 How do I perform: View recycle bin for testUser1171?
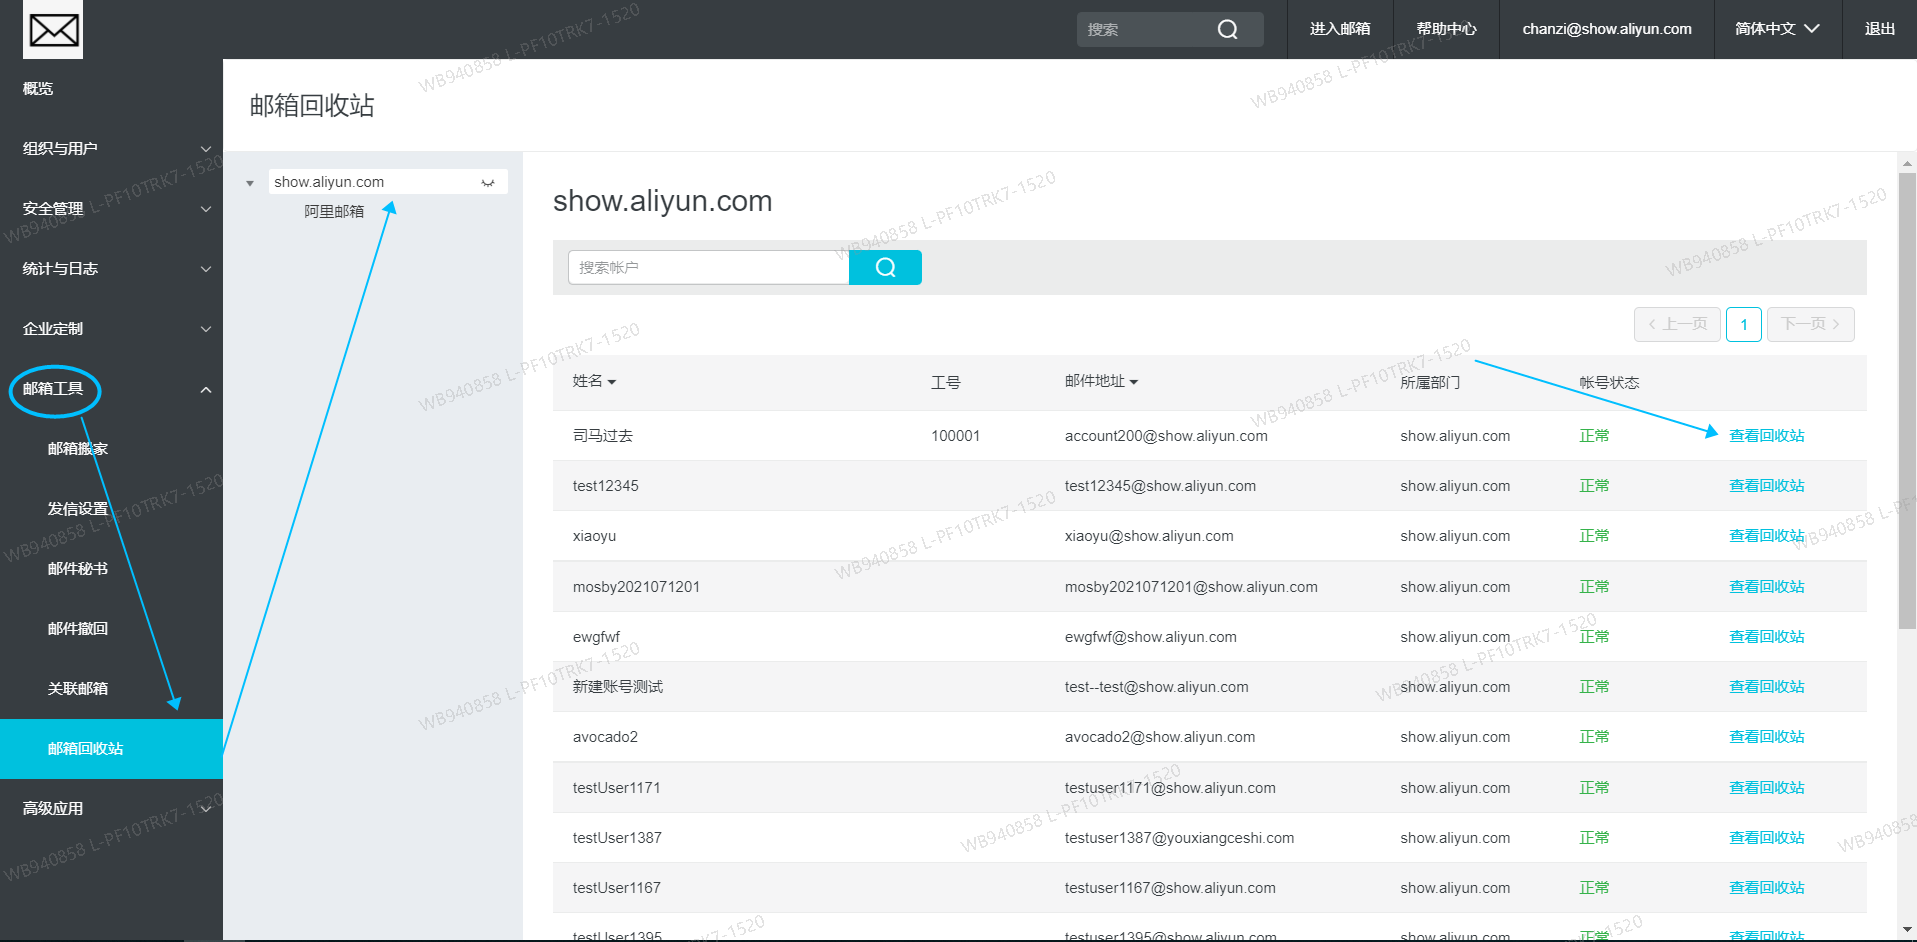point(1766,788)
